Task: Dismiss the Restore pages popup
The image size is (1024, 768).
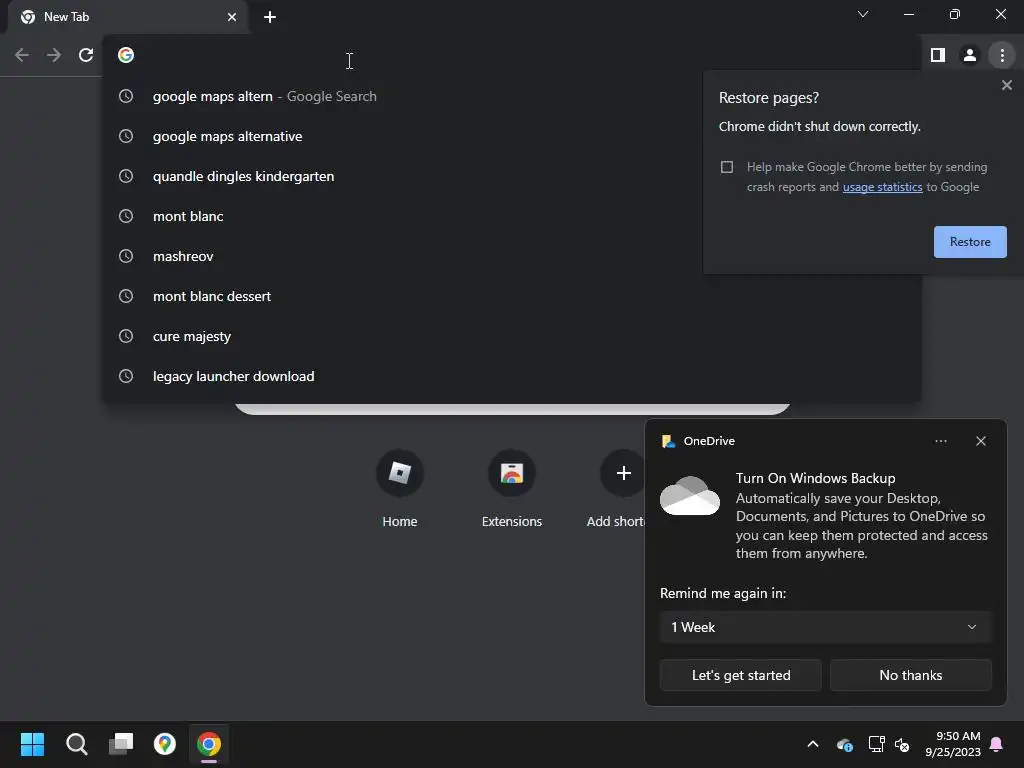Action: [1006, 85]
